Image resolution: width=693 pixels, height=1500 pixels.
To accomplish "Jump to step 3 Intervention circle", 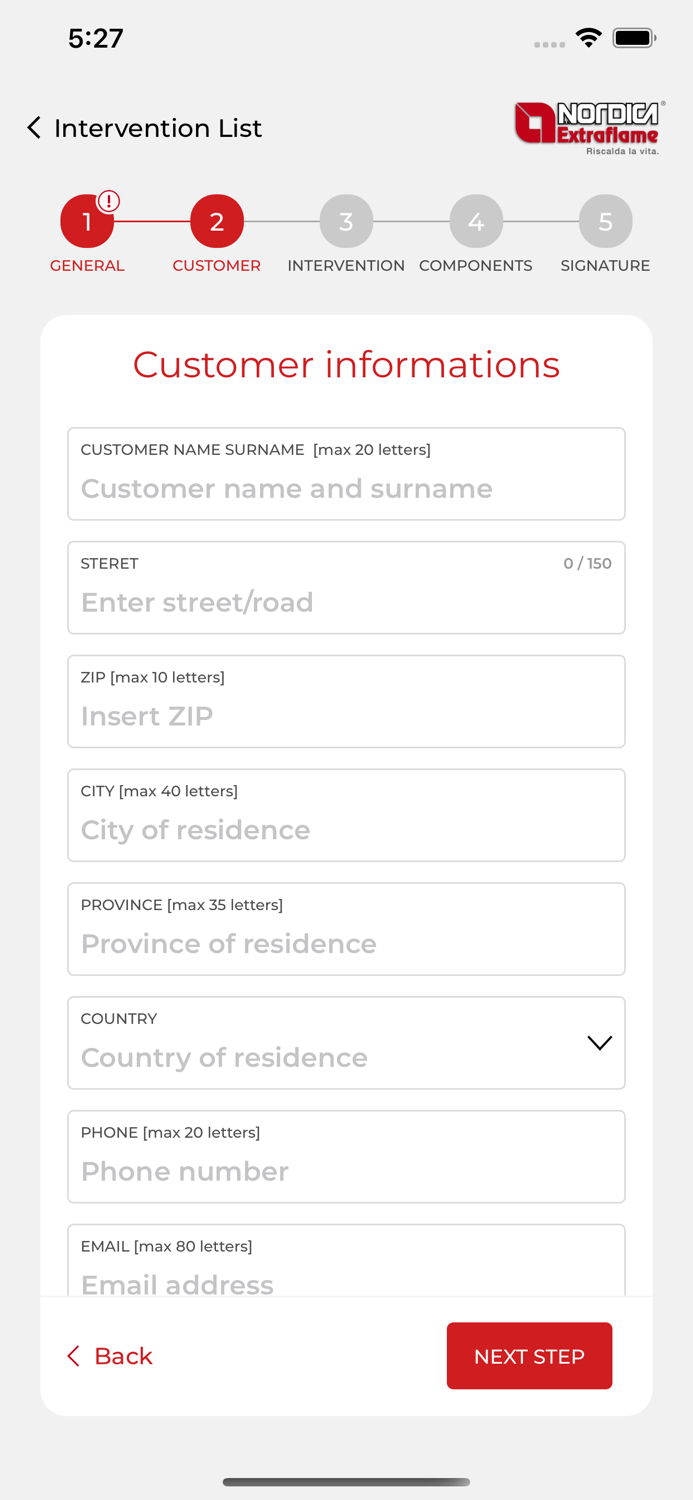I will (x=346, y=222).
